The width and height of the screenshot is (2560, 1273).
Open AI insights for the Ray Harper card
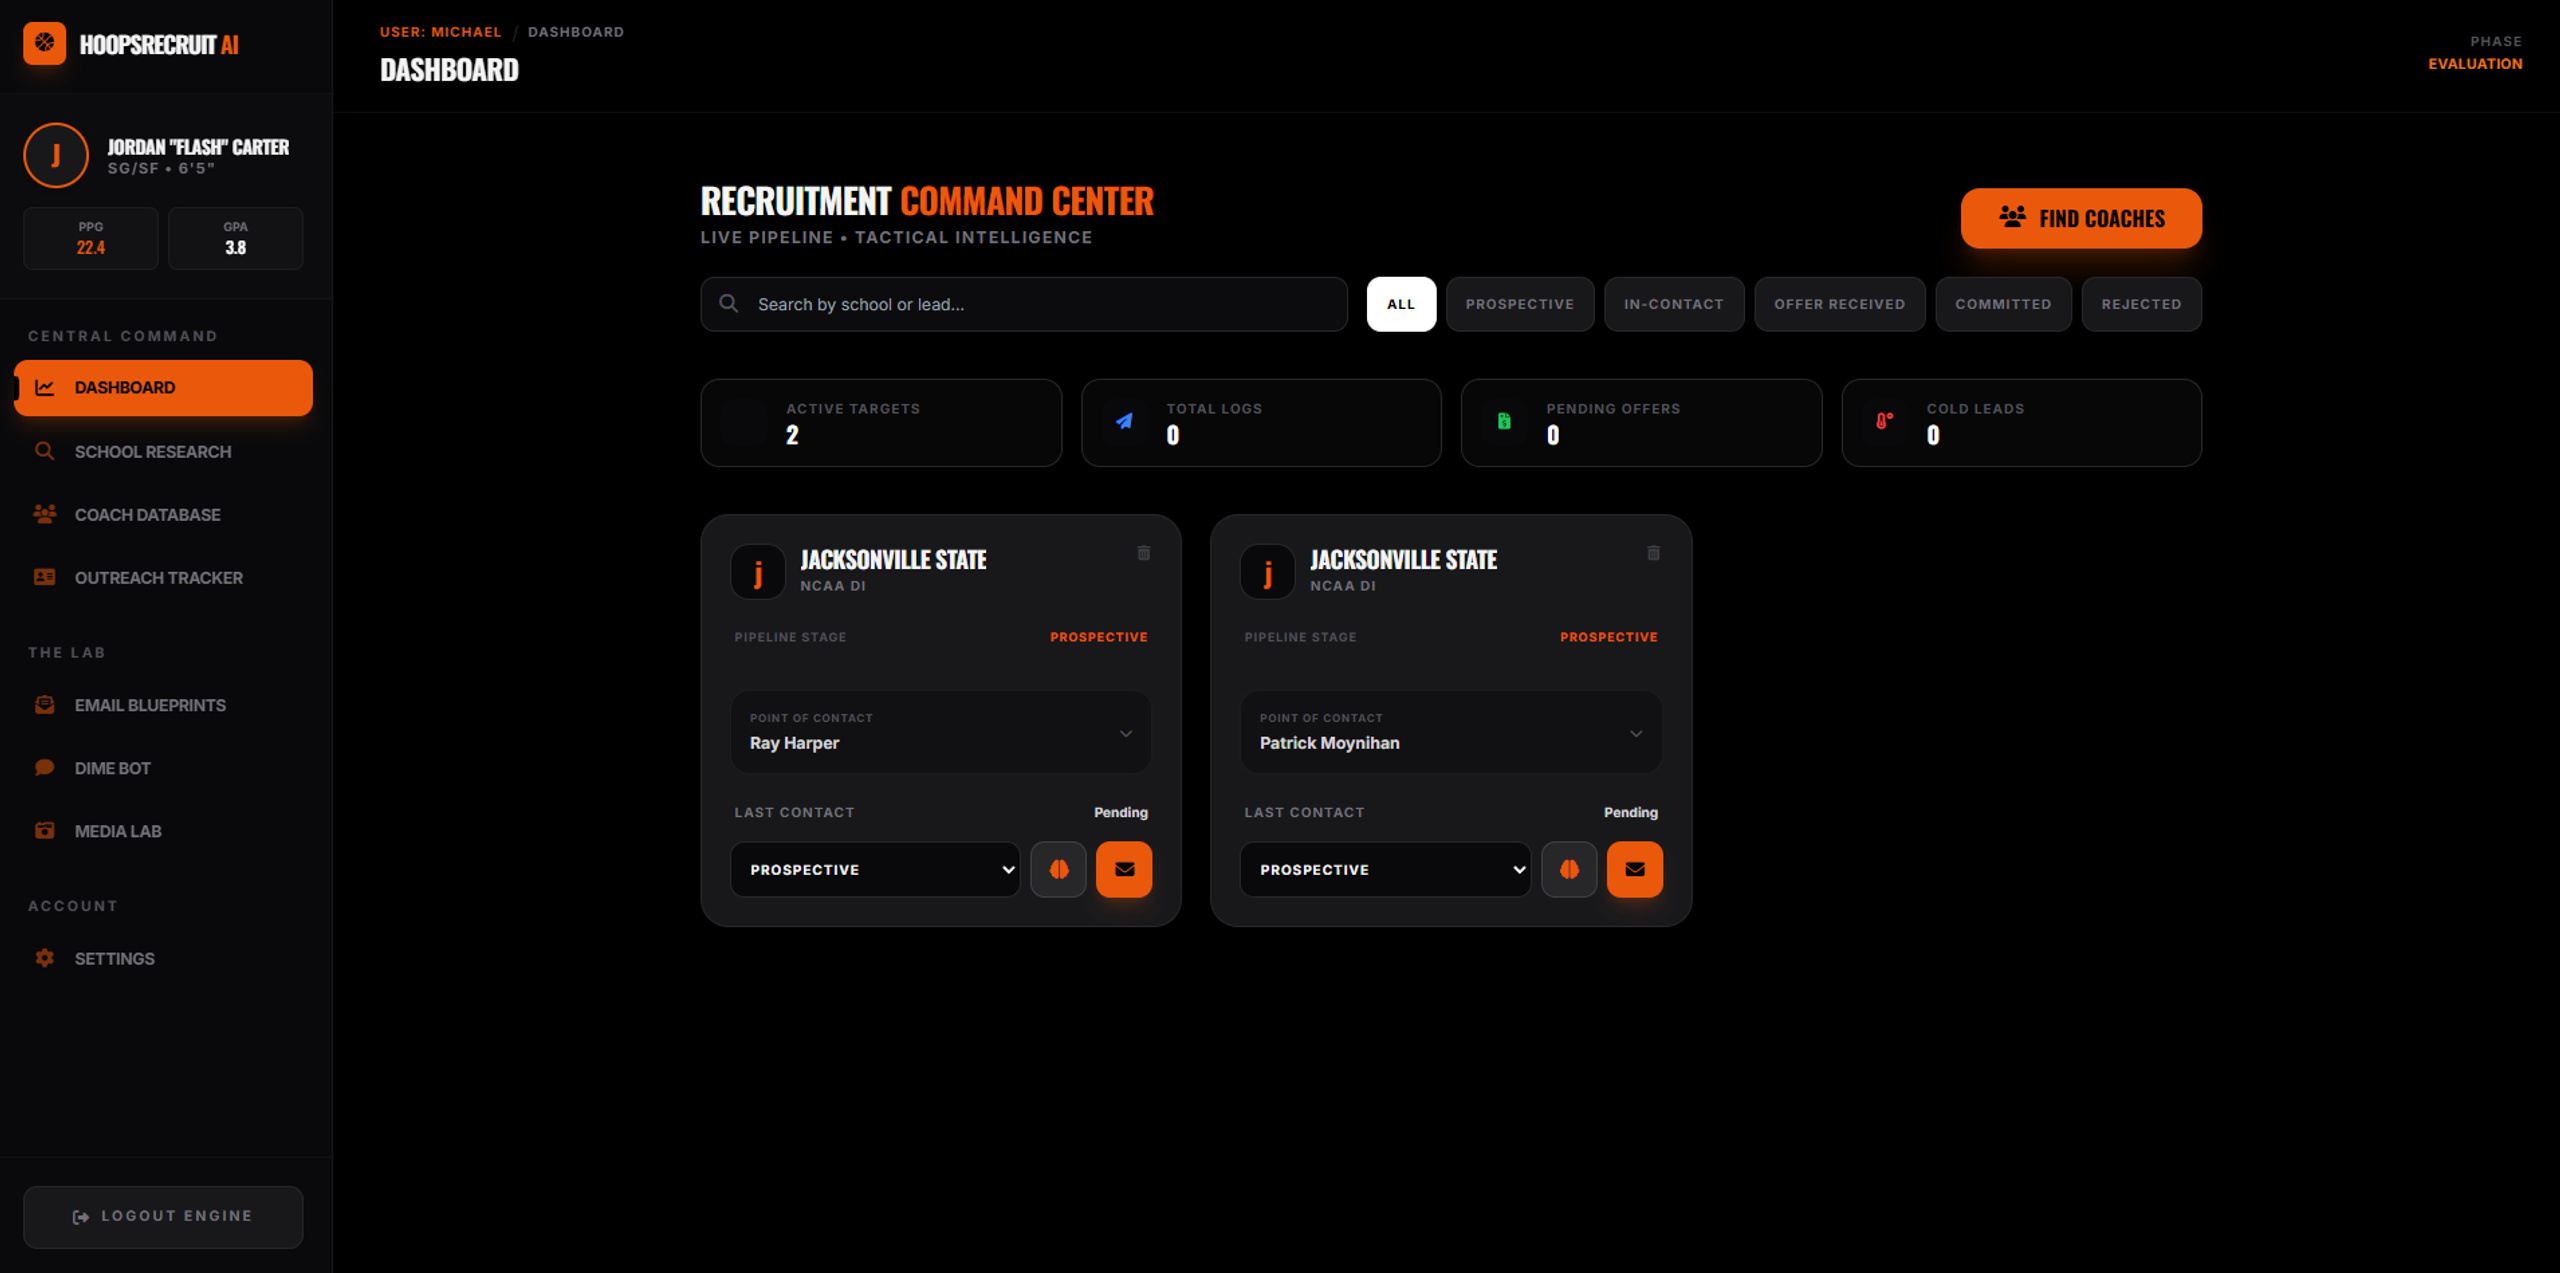(x=1058, y=869)
